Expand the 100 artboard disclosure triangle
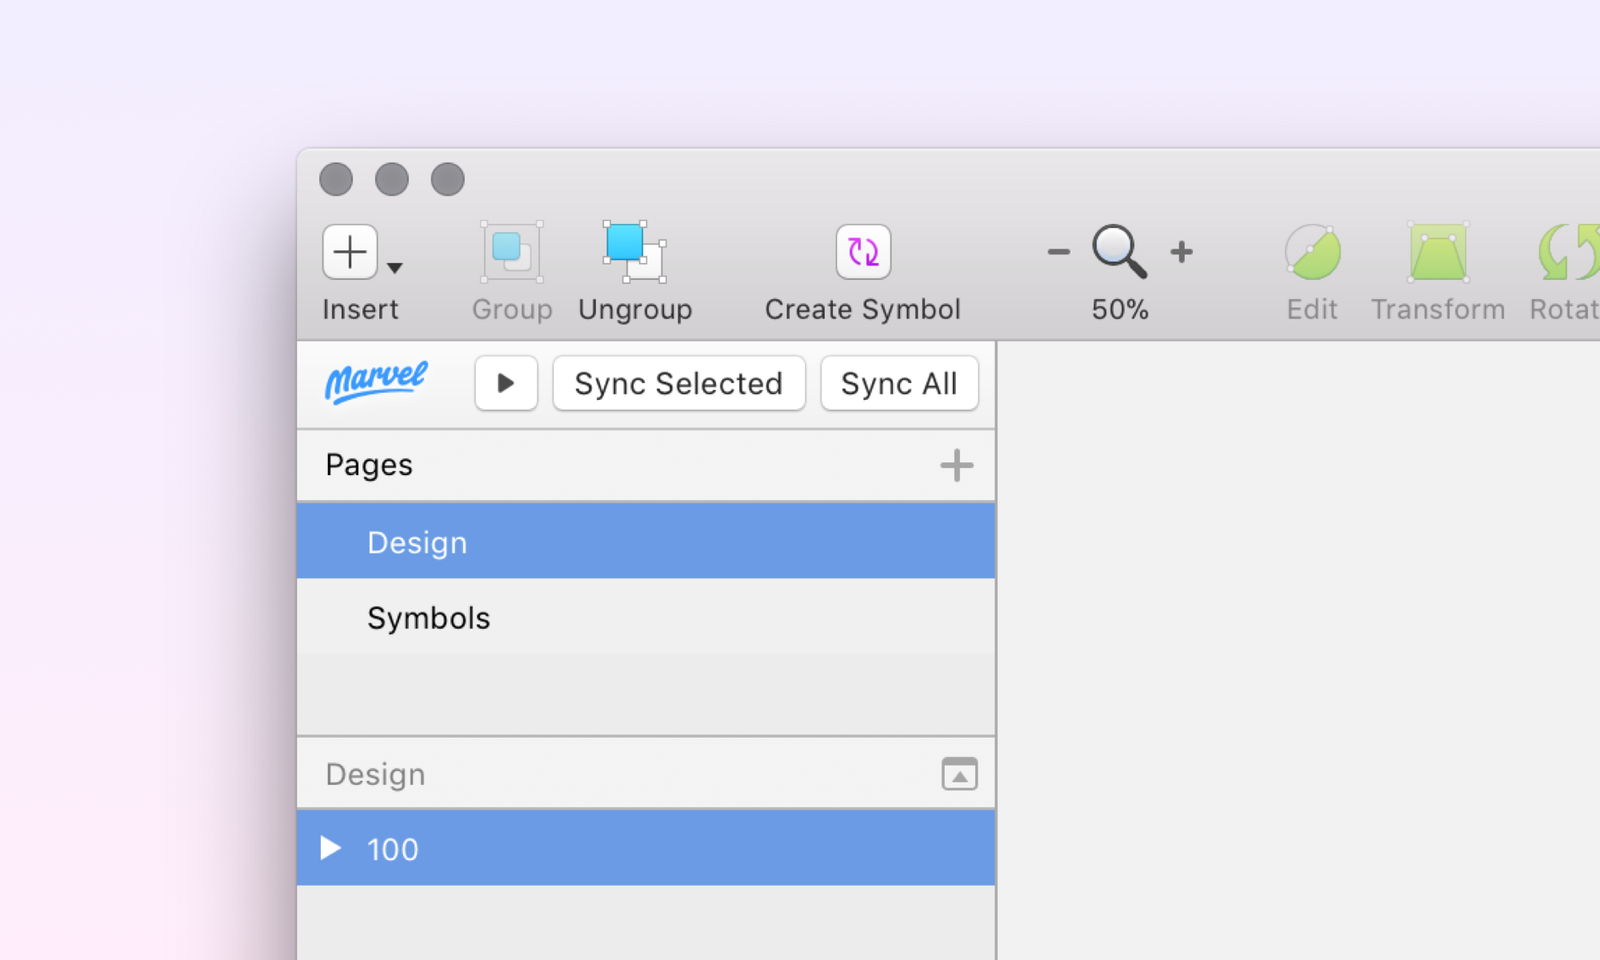The width and height of the screenshot is (1600, 960). point(330,849)
